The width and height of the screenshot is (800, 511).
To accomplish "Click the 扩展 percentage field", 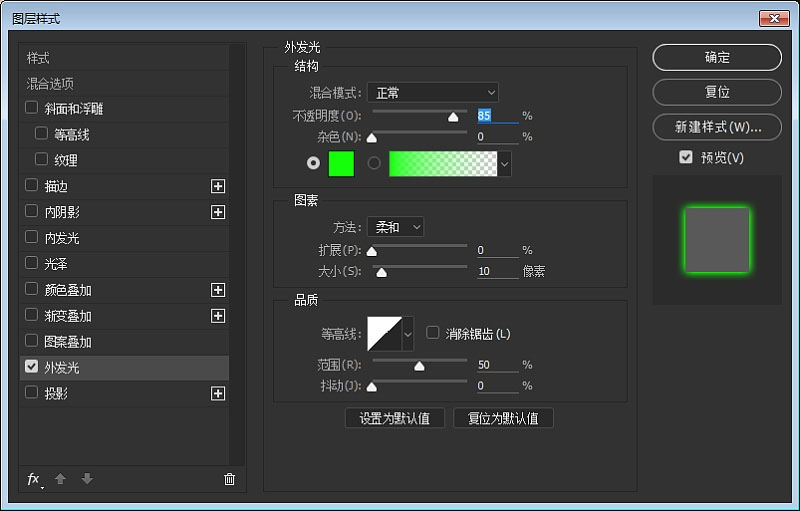I will tap(497, 250).
